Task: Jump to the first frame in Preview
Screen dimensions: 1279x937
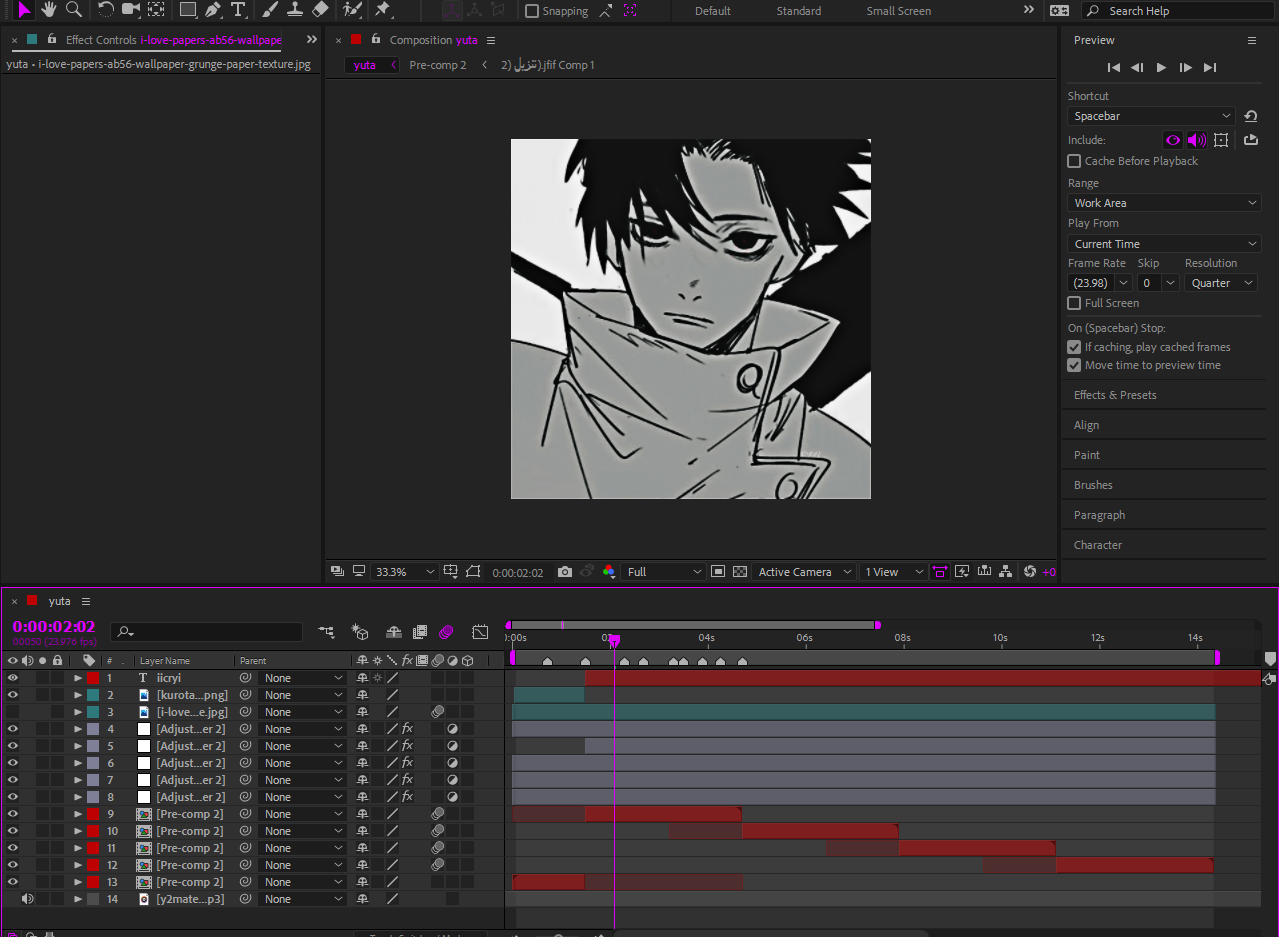Action: (x=1114, y=67)
